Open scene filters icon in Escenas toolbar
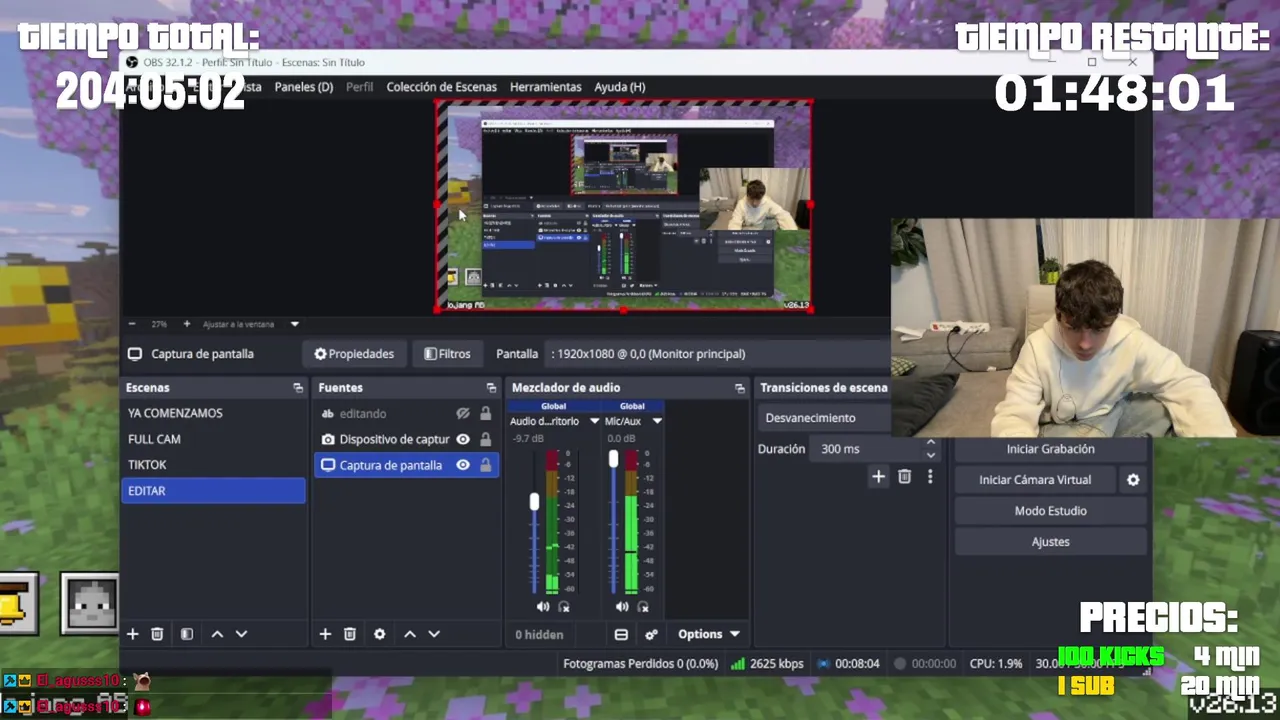Viewport: 1280px width, 720px height. pyautogui.click(x=186, y=634)
